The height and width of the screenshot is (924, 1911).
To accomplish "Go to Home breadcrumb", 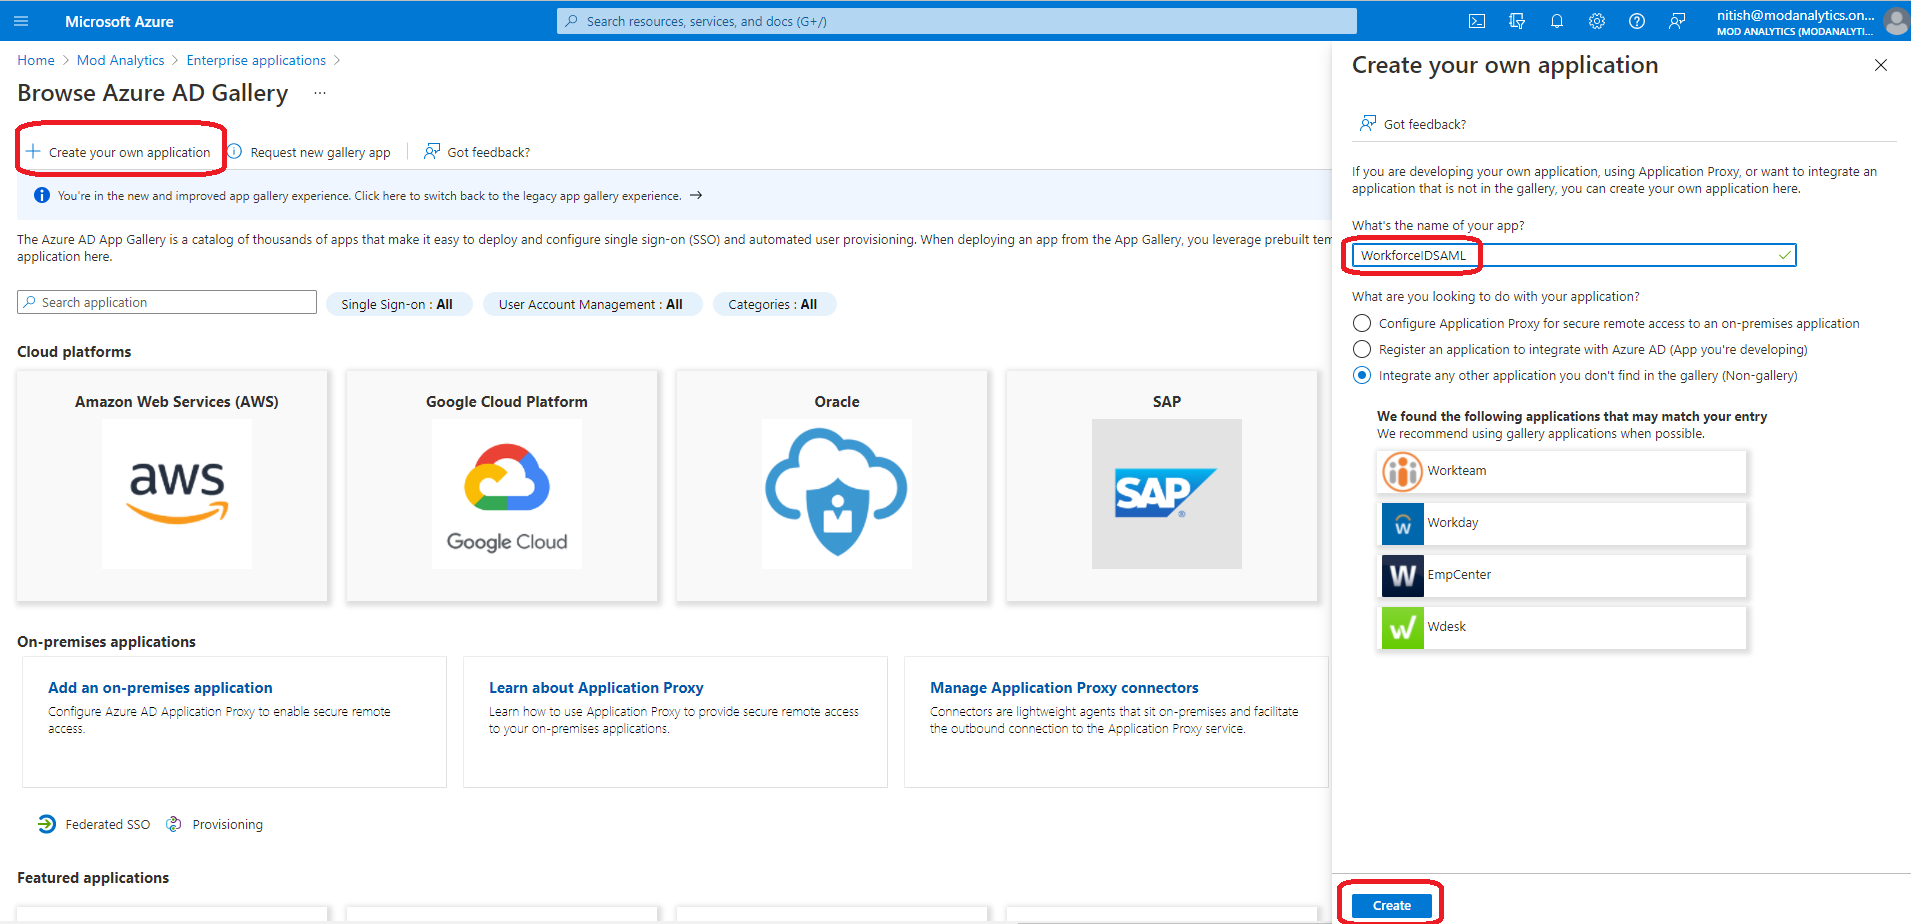I will [36, 60].
